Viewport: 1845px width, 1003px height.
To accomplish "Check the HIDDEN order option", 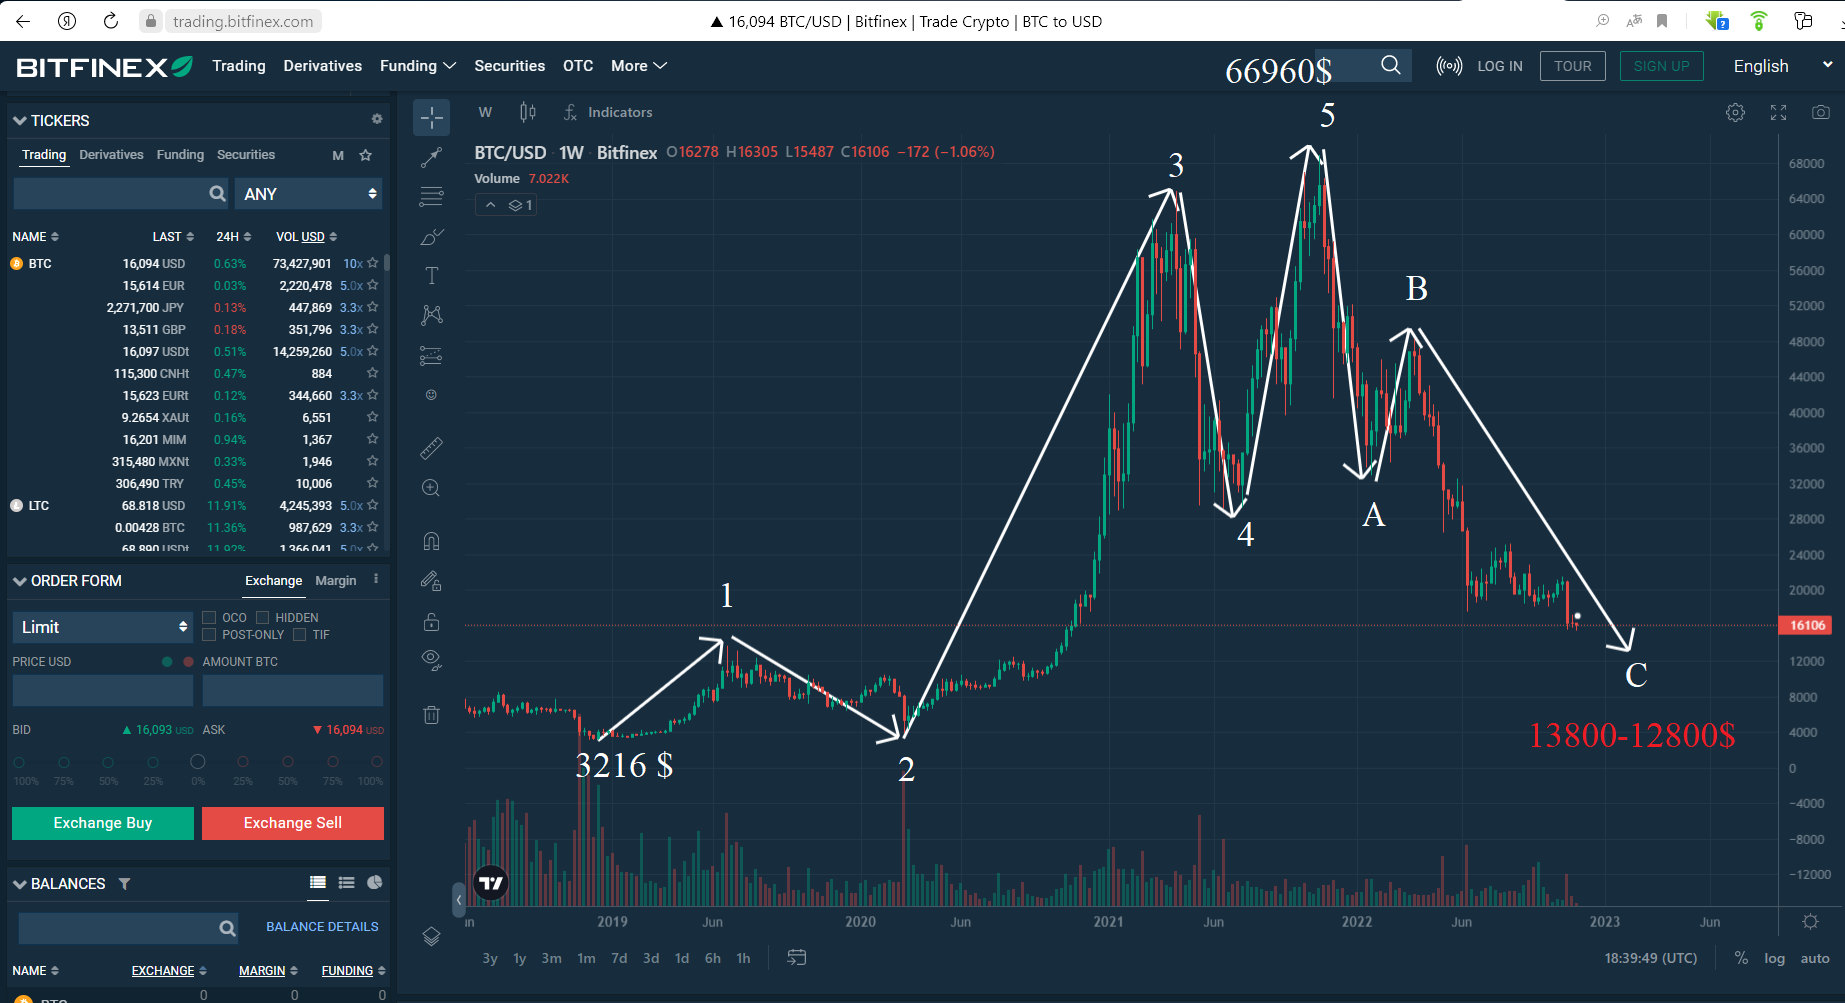I will [263, 618].
